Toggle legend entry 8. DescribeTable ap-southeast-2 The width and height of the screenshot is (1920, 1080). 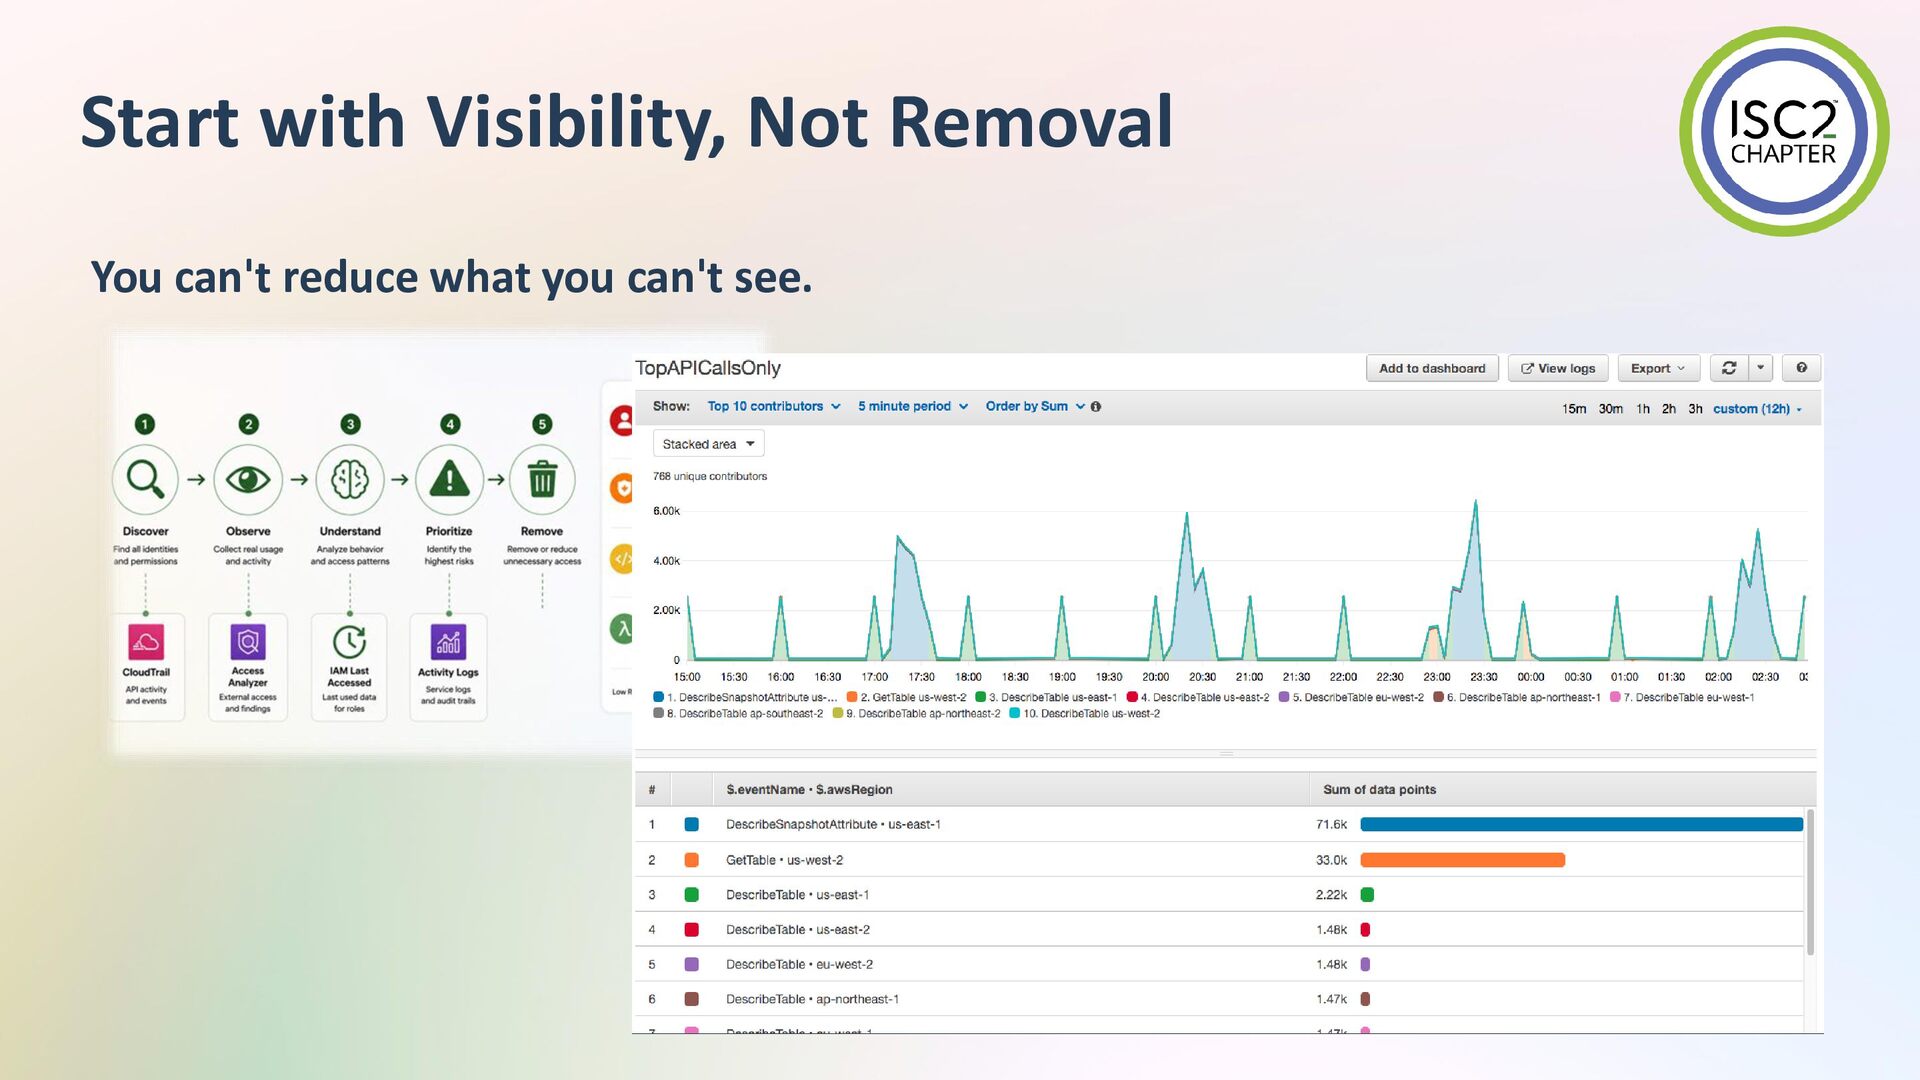738,714
